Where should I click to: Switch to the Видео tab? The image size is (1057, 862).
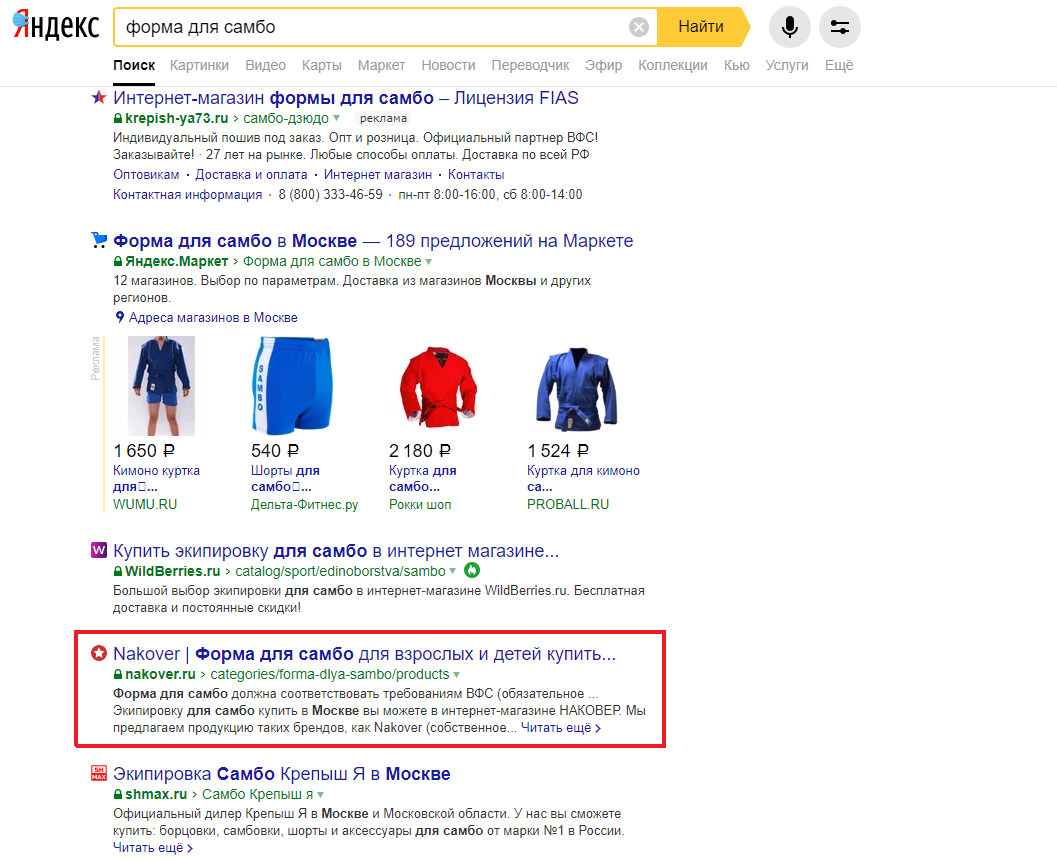point(266,65)
